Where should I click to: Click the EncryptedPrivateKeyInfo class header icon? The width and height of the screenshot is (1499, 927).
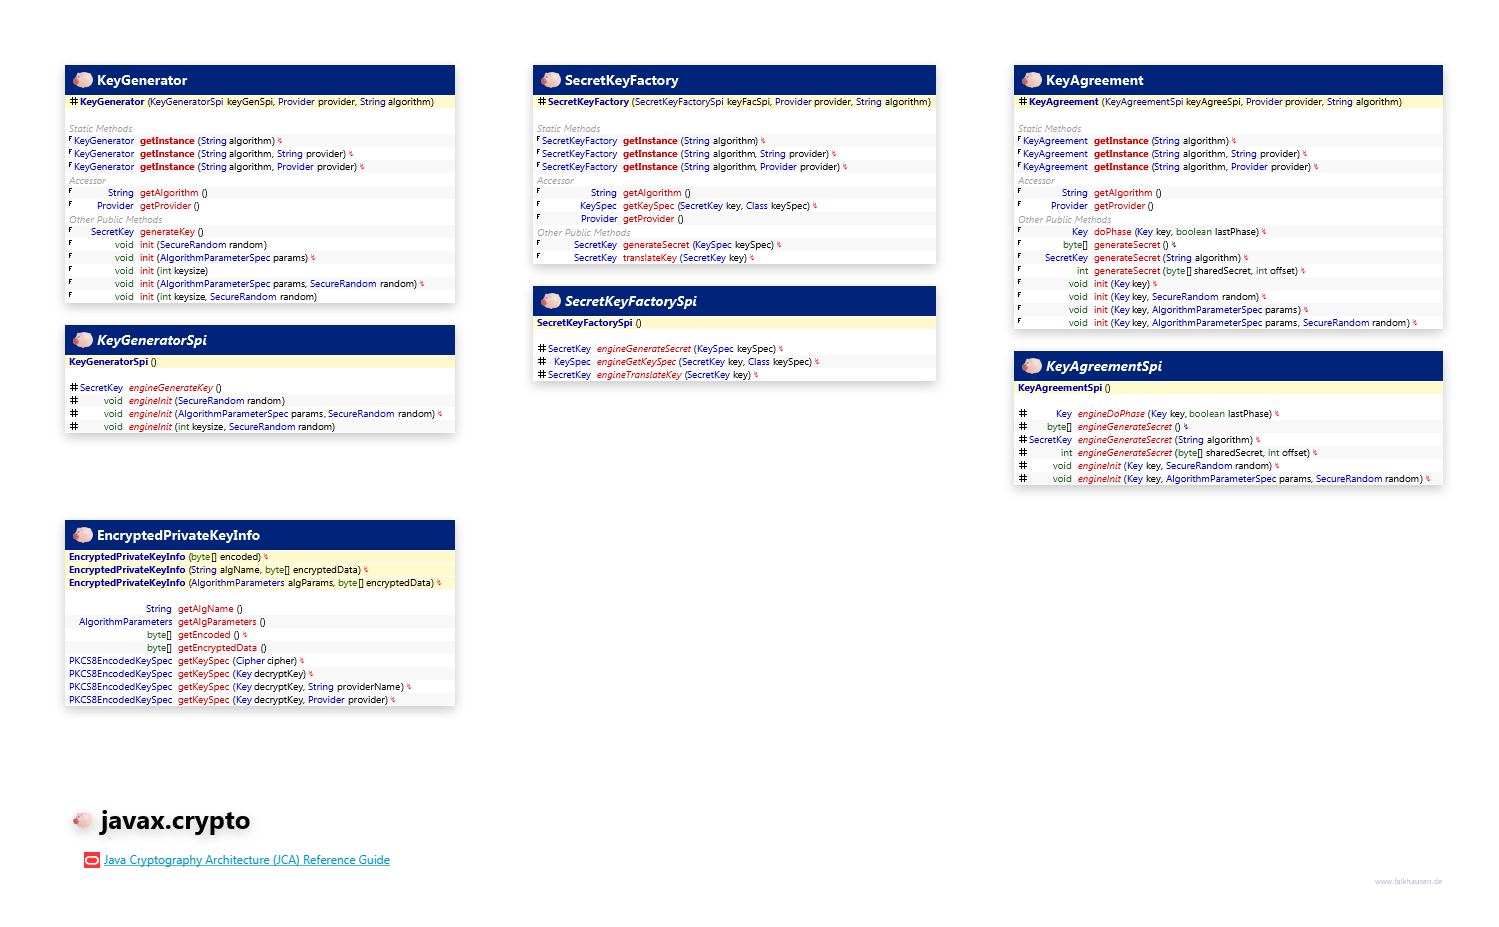click(83, 535)
